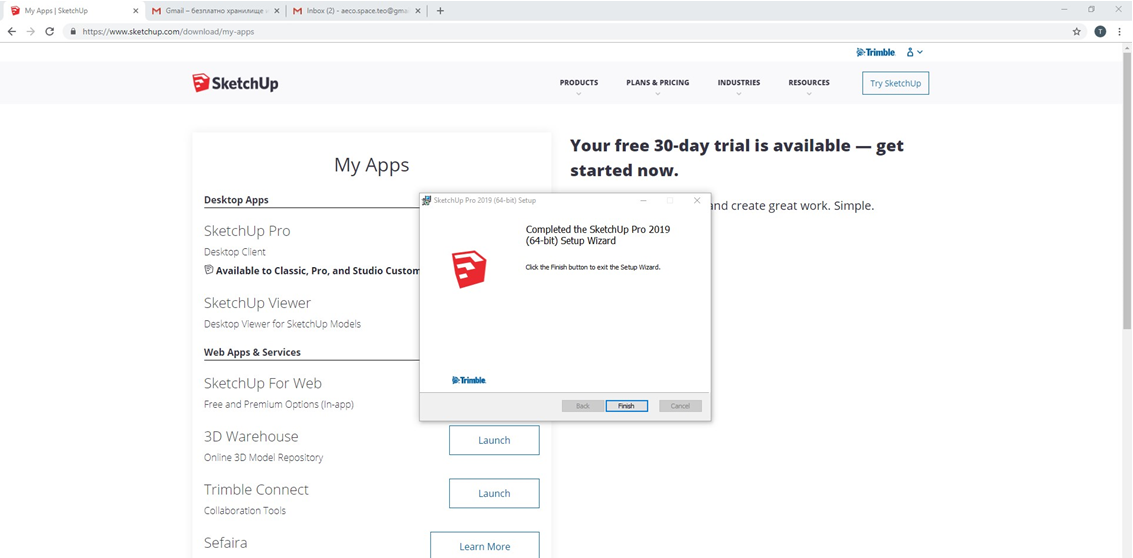Click the Desktop Apps section label

coord(236,200)
